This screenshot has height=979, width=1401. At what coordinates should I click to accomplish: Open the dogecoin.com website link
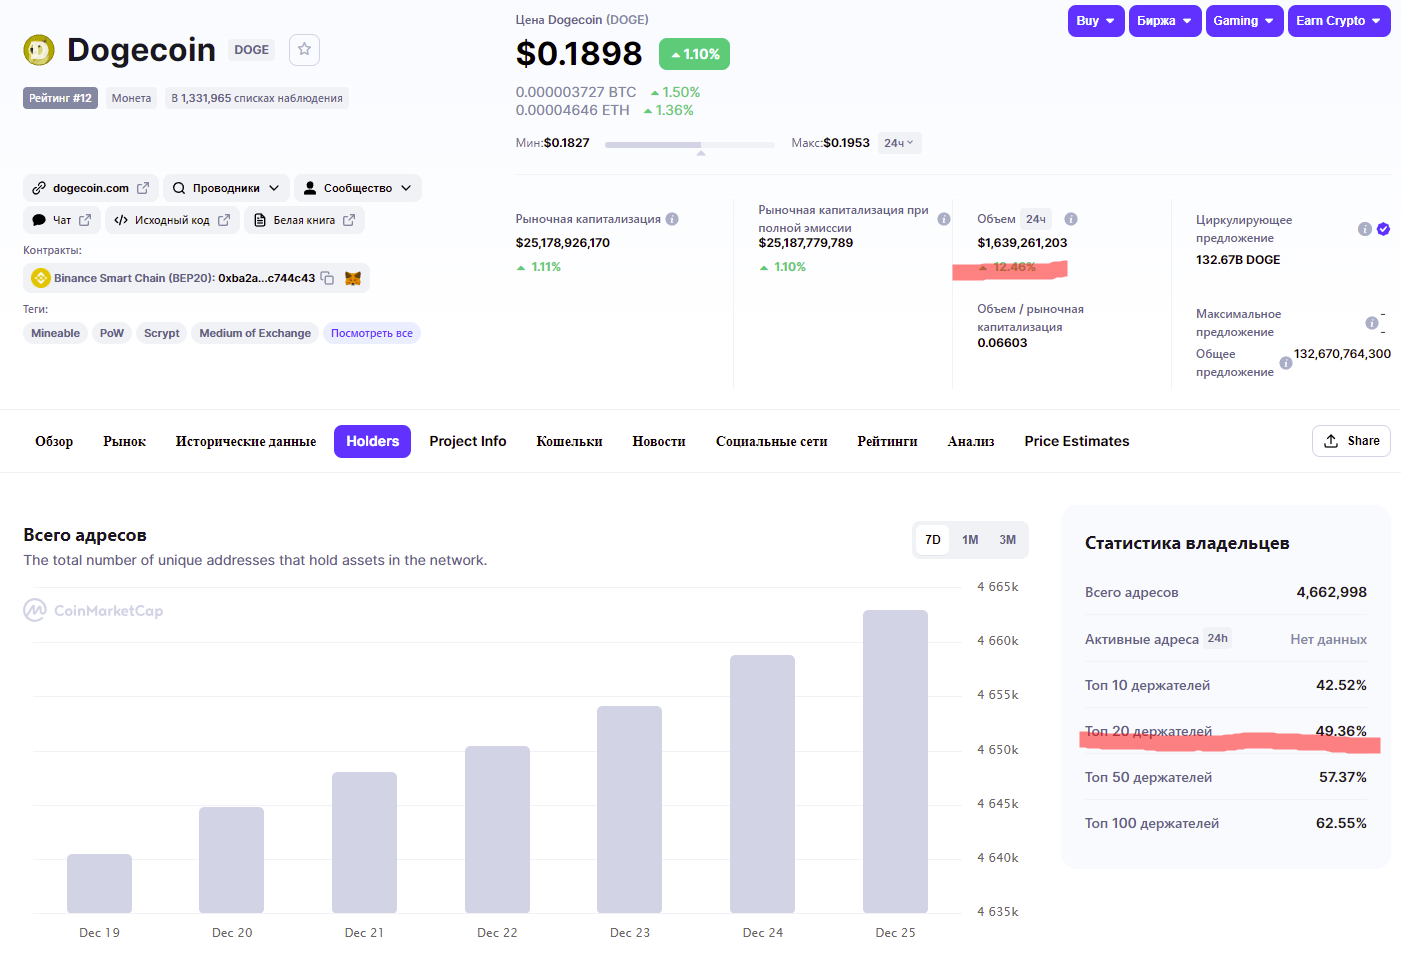(x=91, y=188)
